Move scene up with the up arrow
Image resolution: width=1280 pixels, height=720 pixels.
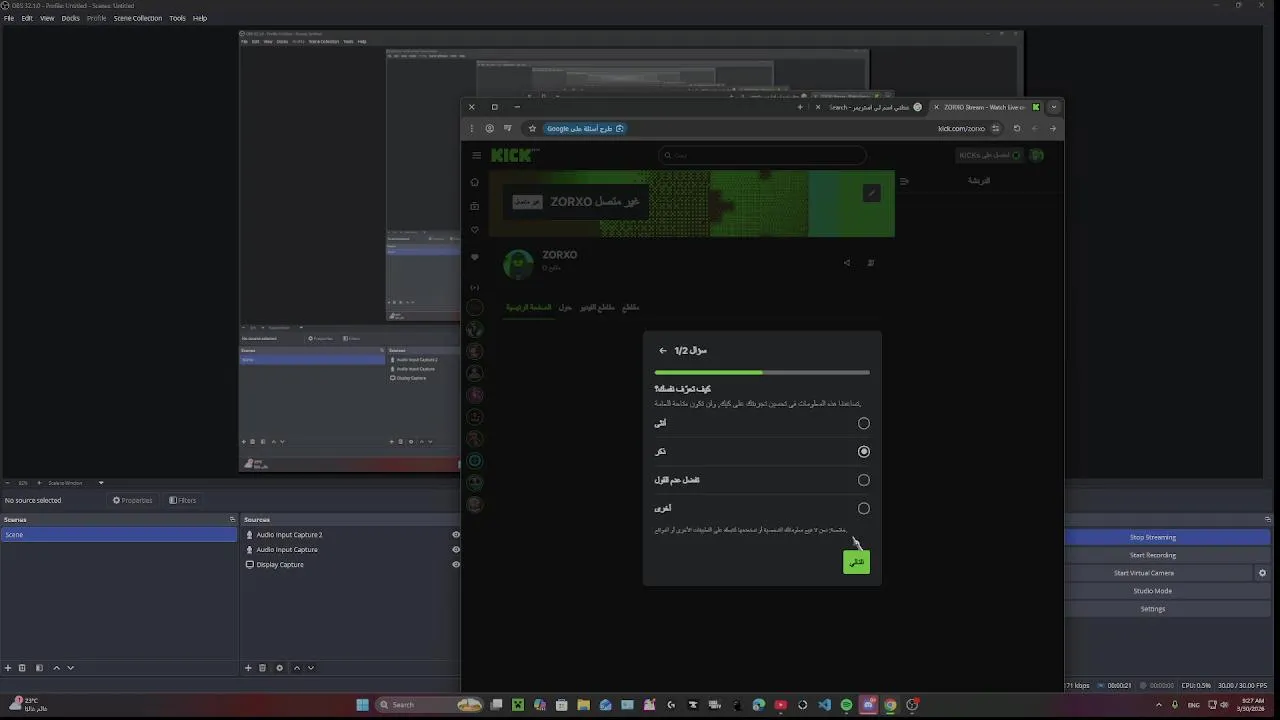(56, 668)
